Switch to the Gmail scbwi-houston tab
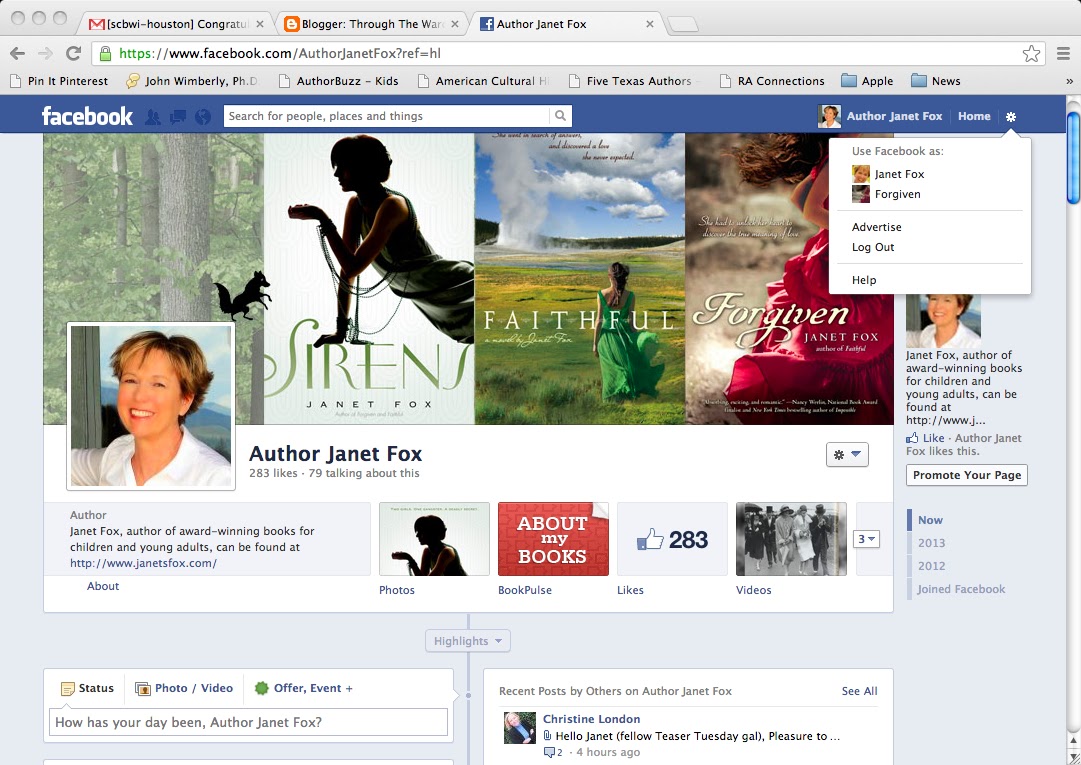1081x765 pixels. (176, 24)
